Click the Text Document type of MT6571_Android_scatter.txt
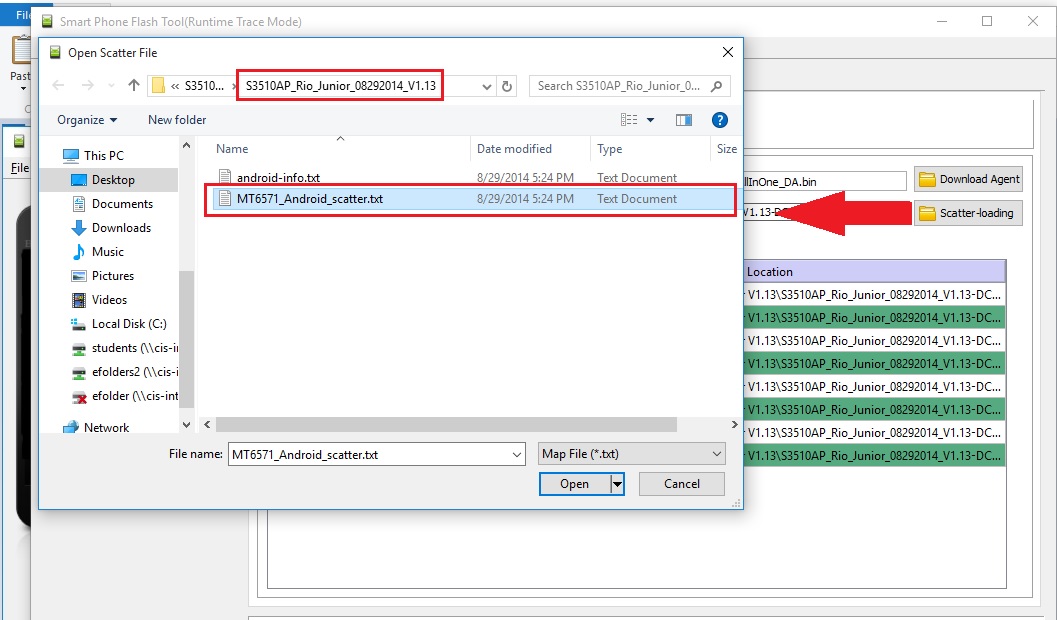 click(636, 199)
